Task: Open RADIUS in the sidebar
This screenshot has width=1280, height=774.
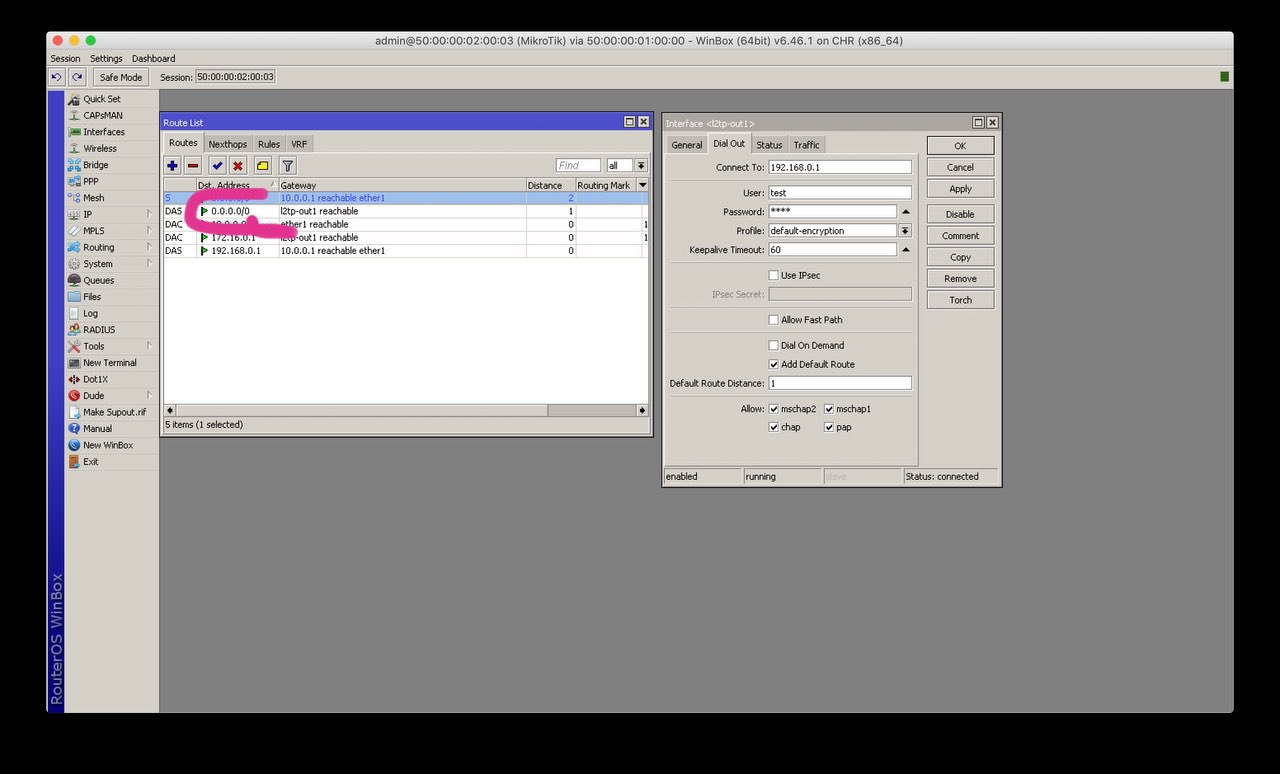Action: 99,330
